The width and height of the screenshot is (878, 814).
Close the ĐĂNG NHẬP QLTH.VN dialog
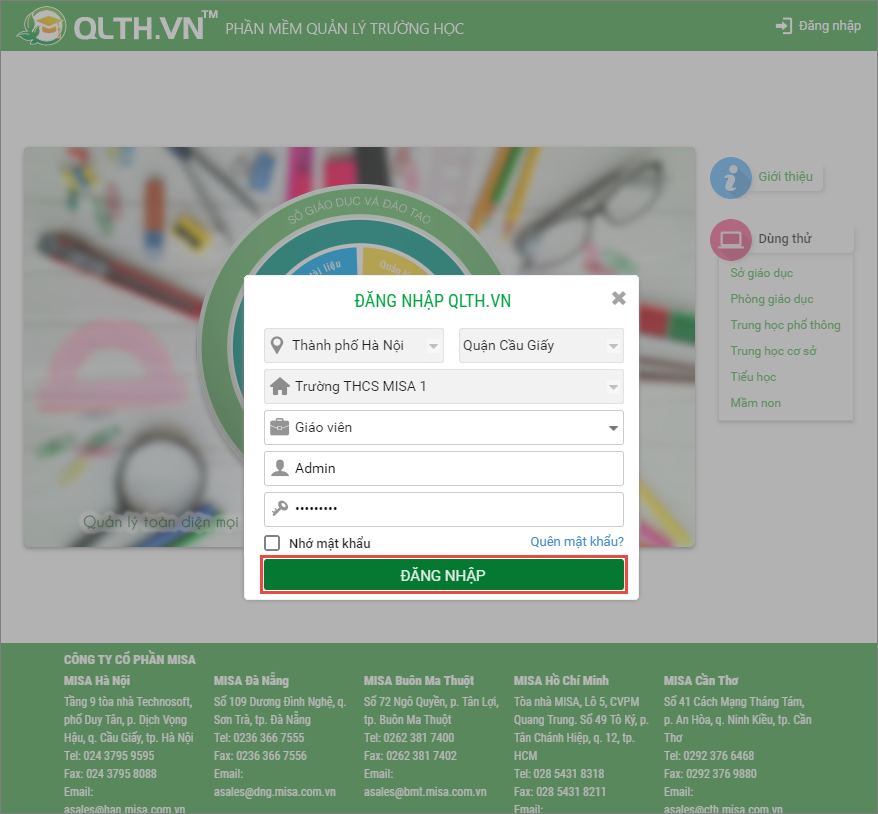618,298
